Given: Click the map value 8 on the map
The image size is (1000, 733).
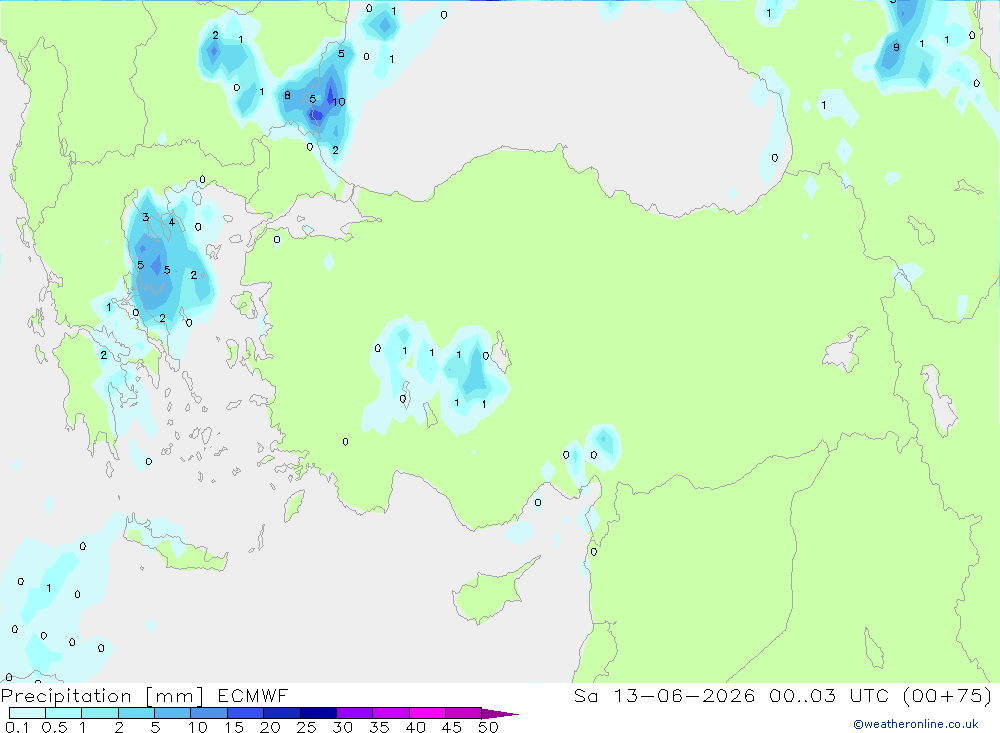Looking at the screenshot, I should click(x=287, y=95).
